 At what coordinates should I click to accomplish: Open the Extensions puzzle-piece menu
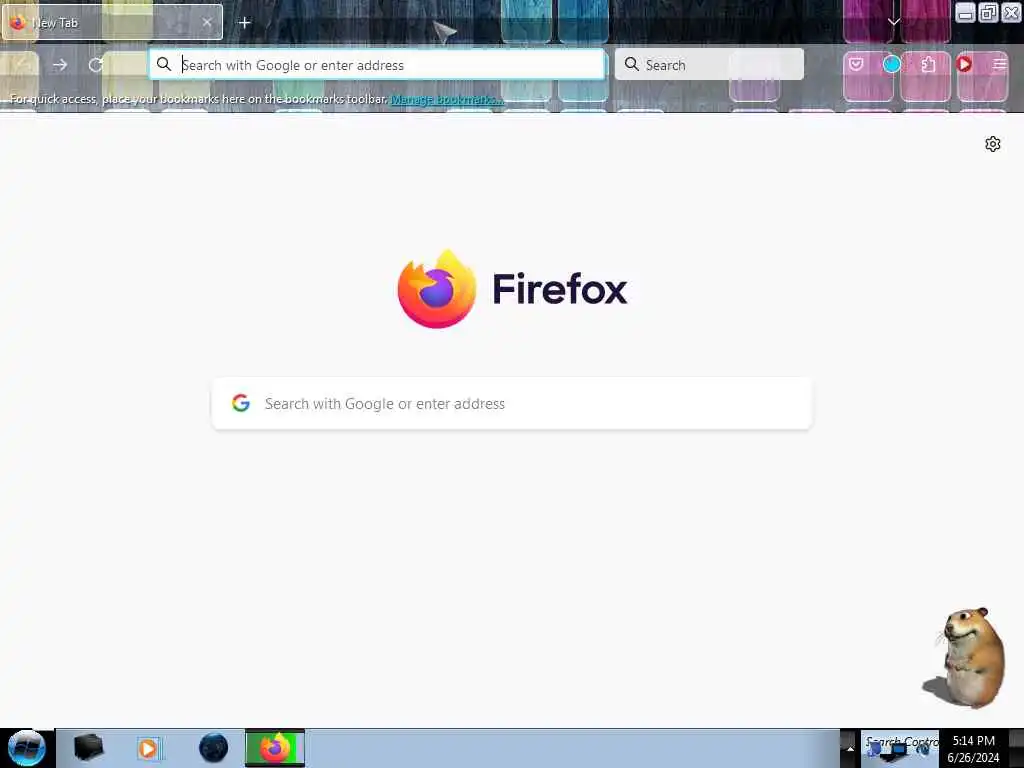928,64
